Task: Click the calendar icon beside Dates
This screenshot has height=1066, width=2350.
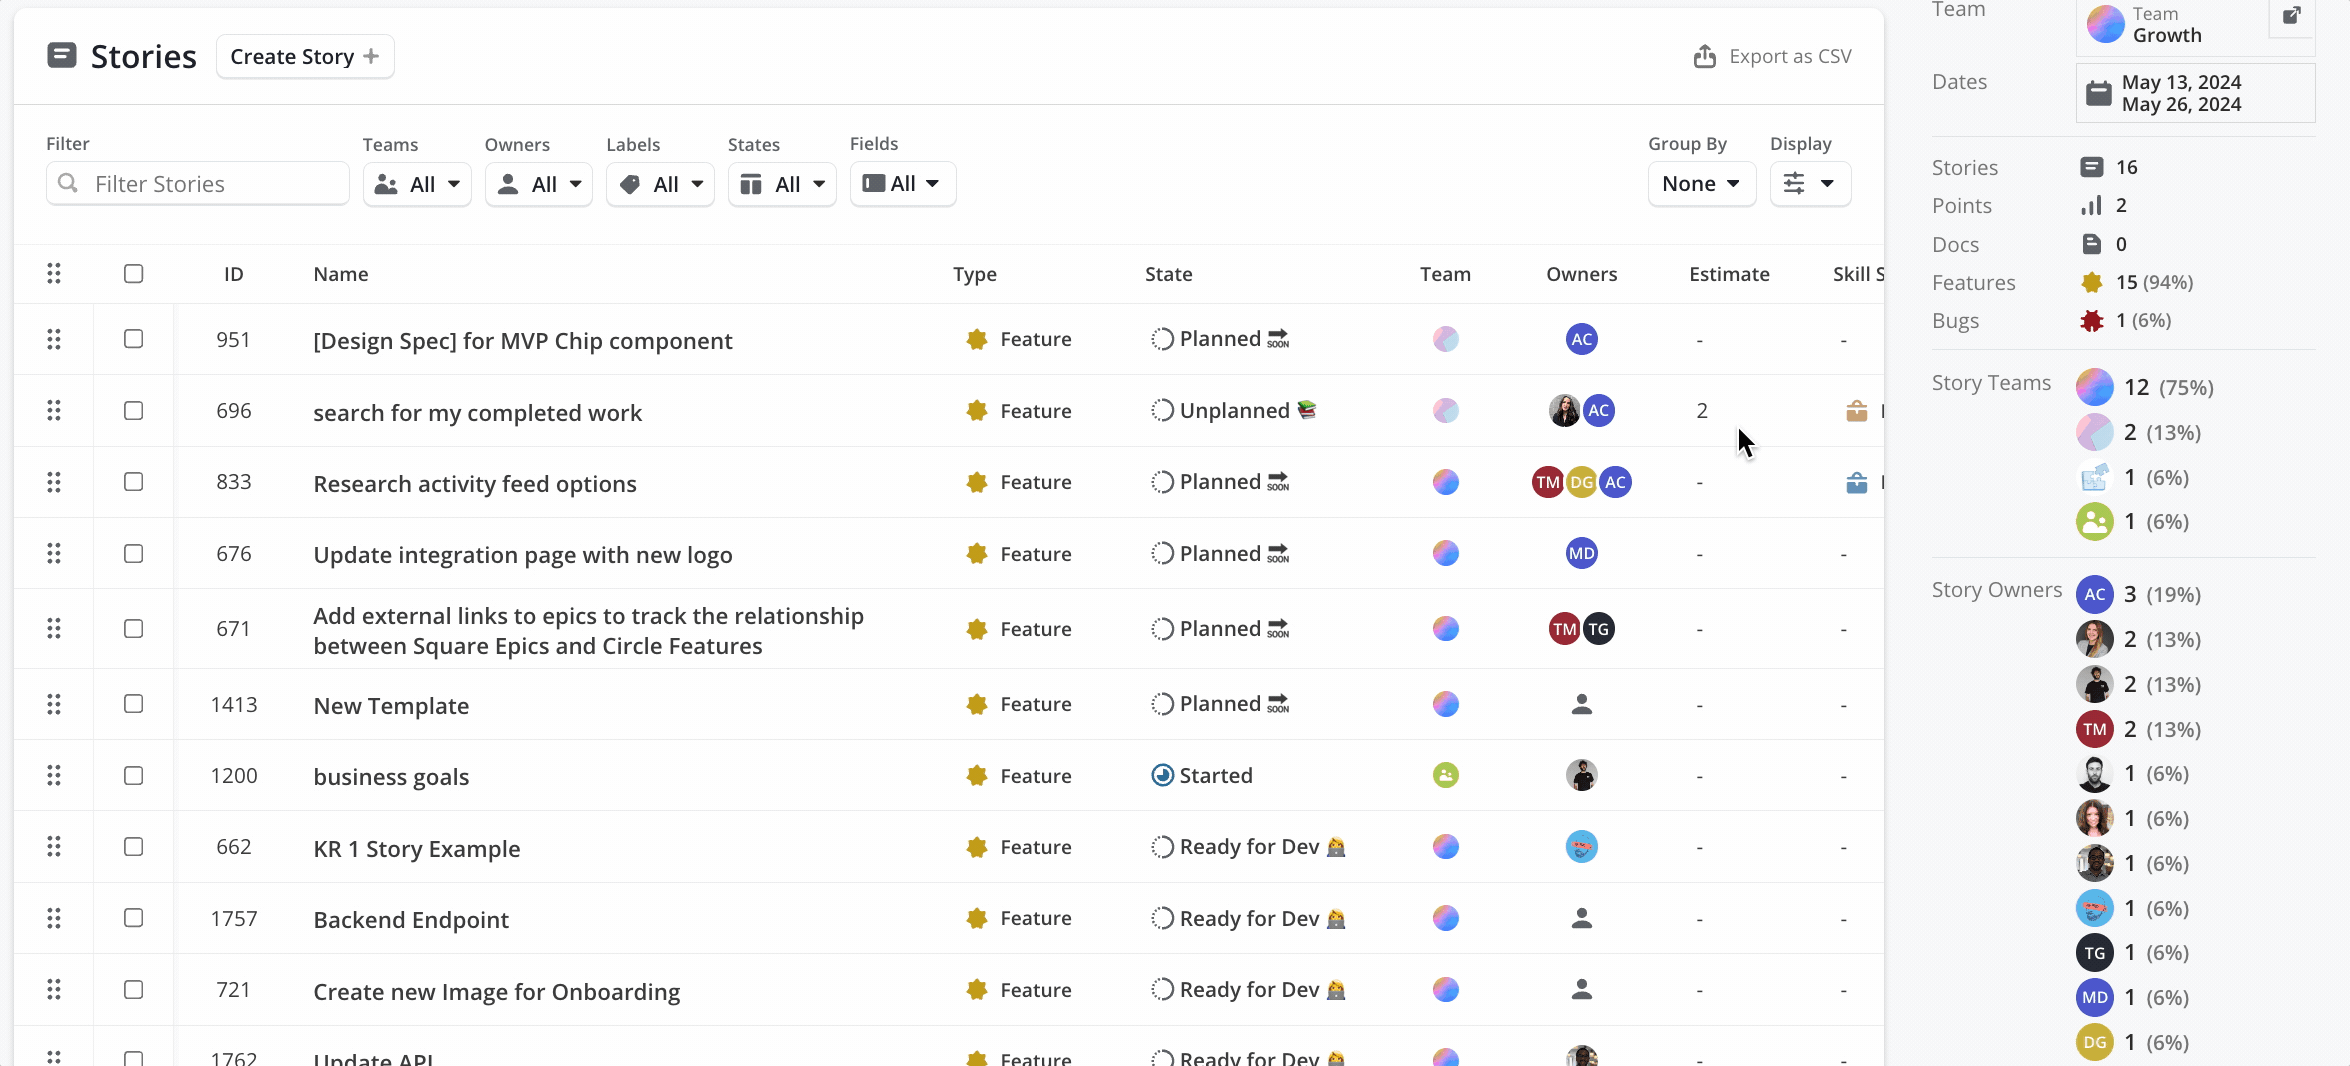Action: pyautogui.click(x=2098, y=94)
